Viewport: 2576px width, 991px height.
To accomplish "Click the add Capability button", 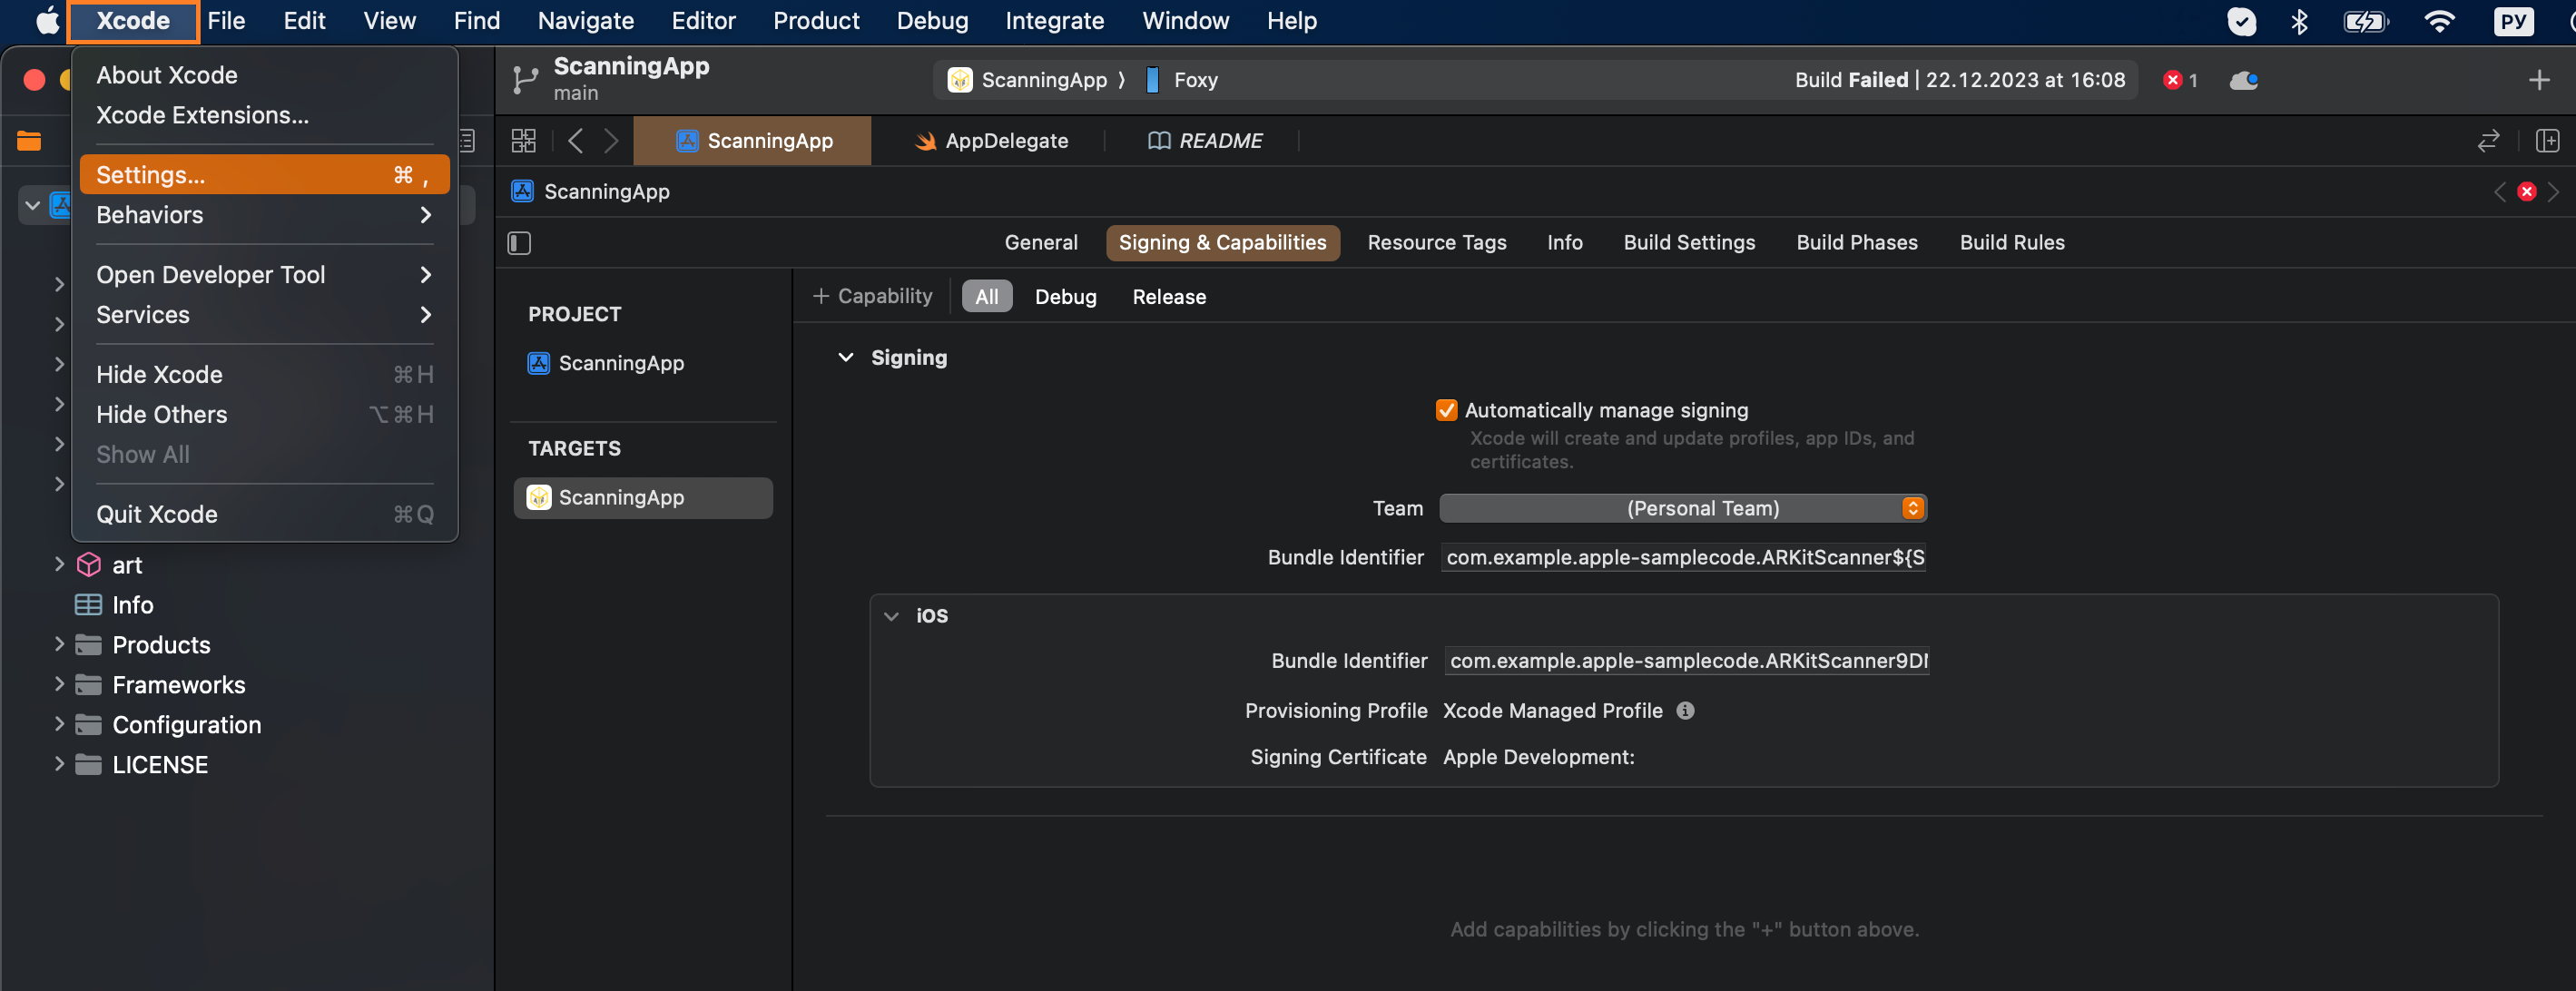I will [x=872, y=297].
